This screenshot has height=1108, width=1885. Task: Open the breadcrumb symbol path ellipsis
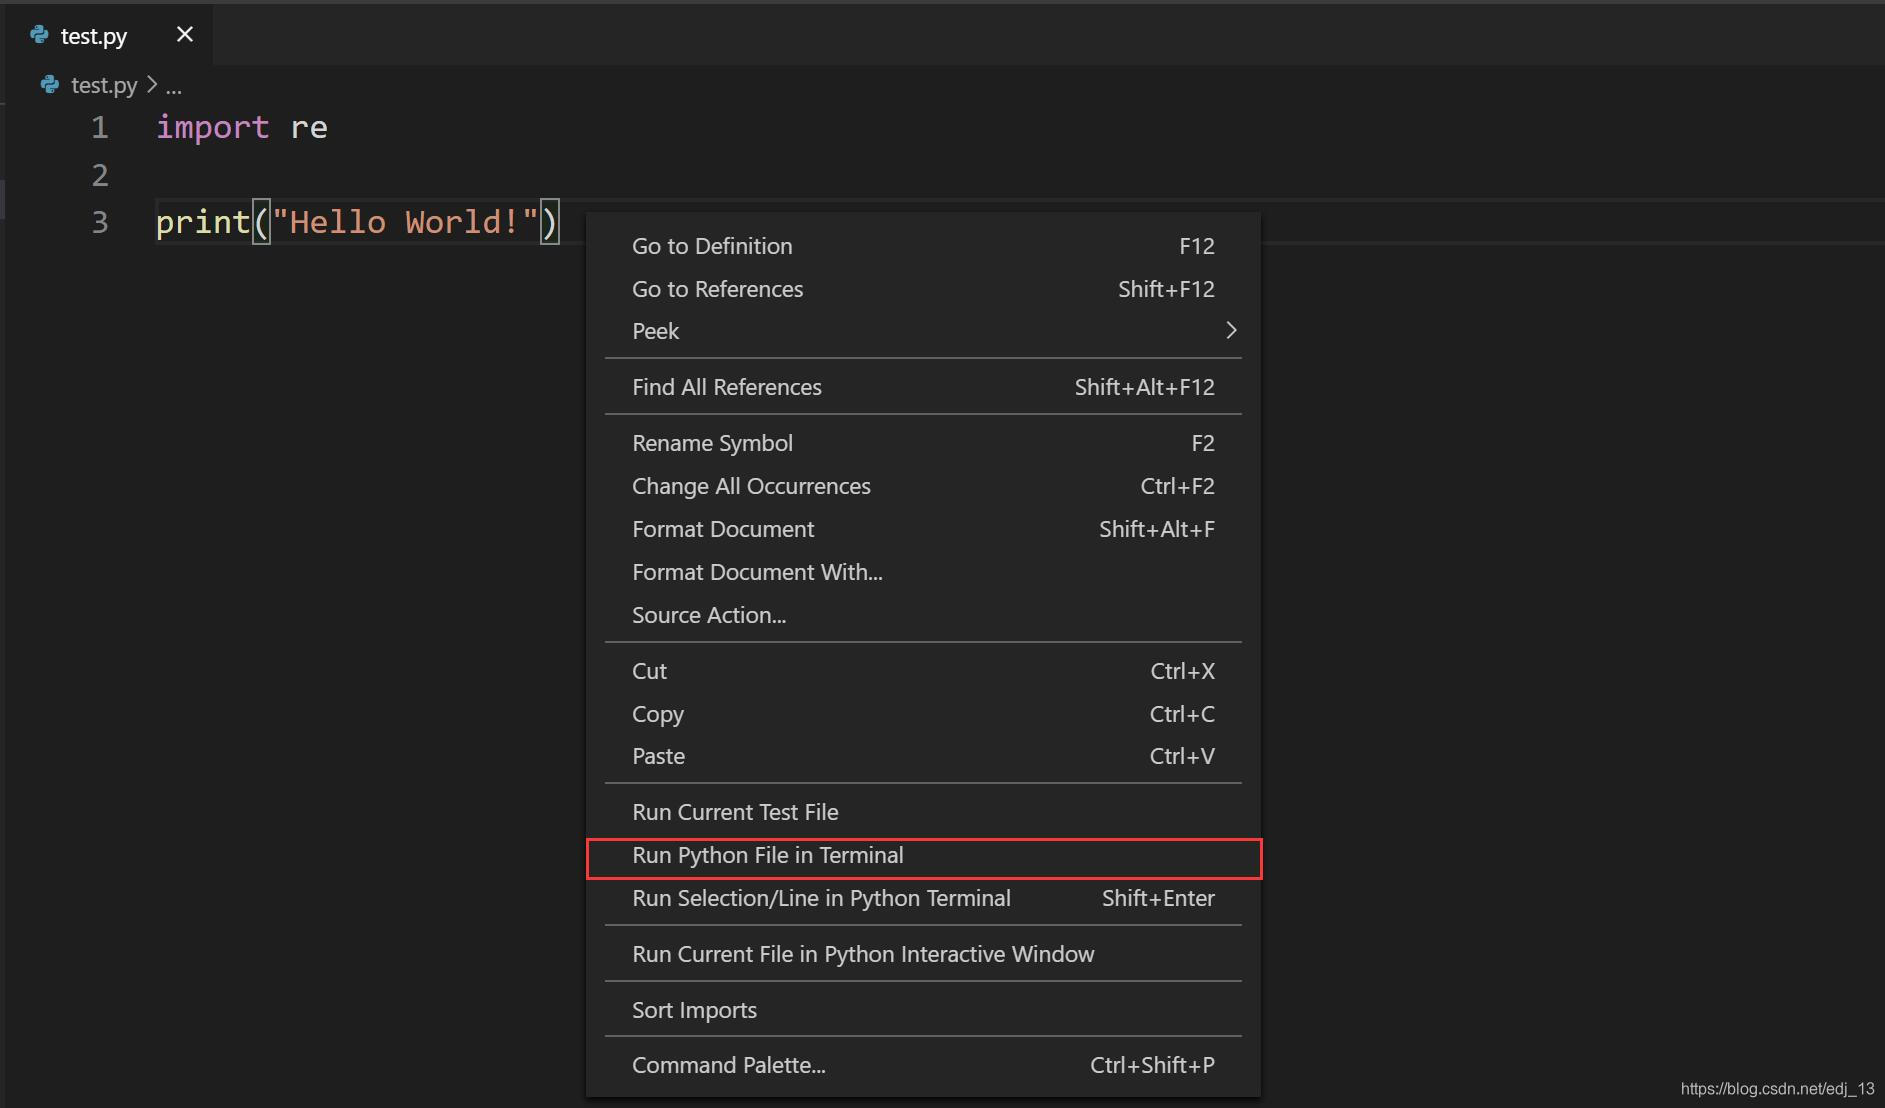point(173,88)
